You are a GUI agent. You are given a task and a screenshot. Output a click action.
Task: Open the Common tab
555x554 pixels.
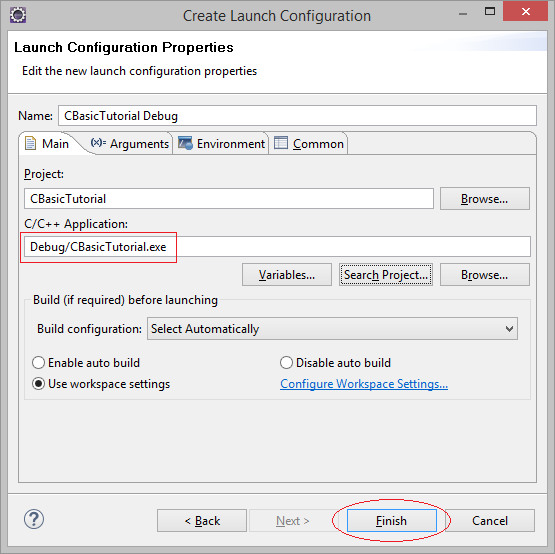pos(309,144)
